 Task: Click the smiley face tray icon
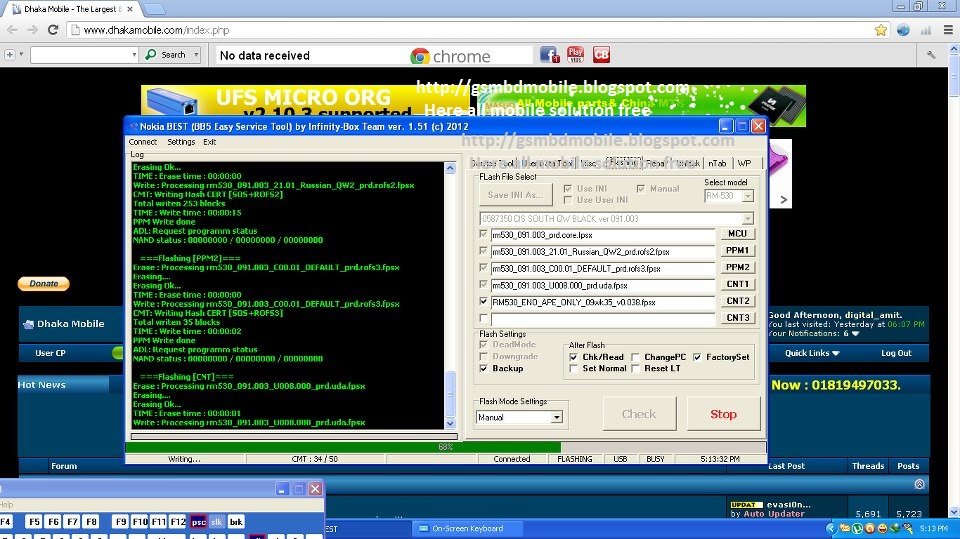pos(882,528)
